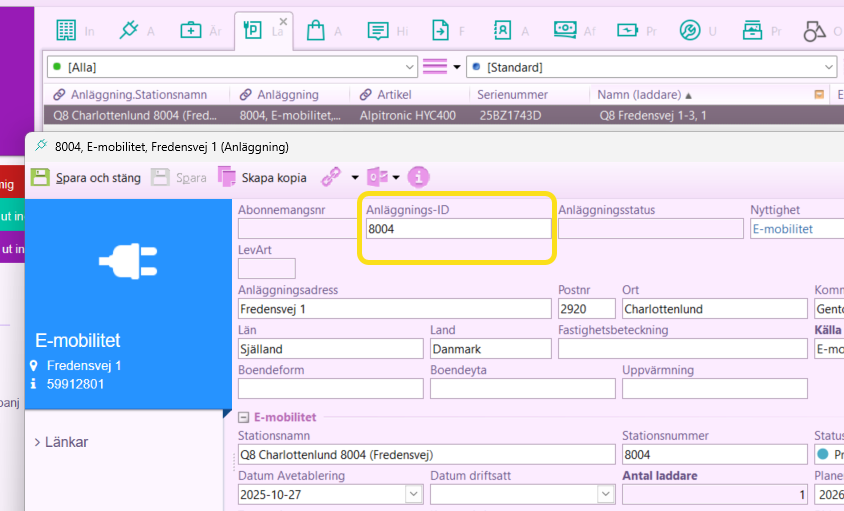The height and width of the screenshot is (511, 844).
Task: Expand the '[Alla]' filter dropdown
Action: click(408, 67)
